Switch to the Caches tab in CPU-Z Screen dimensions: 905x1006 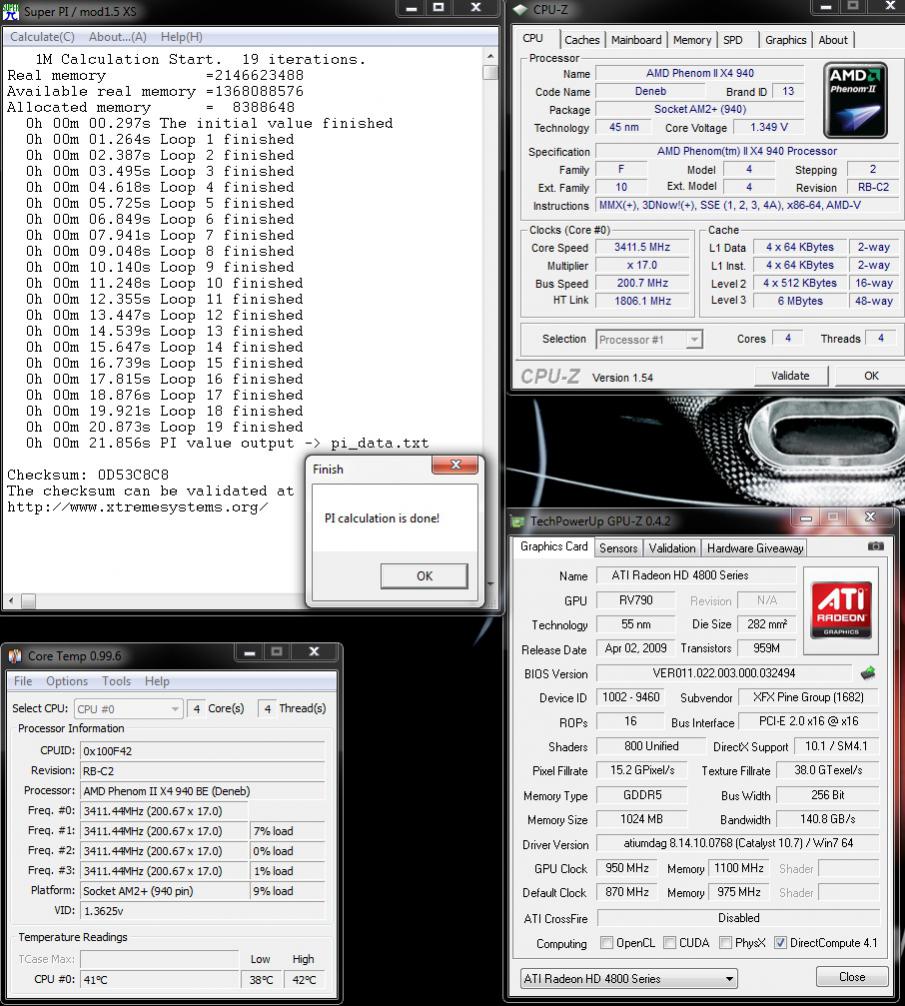click(x=582, y=40)
